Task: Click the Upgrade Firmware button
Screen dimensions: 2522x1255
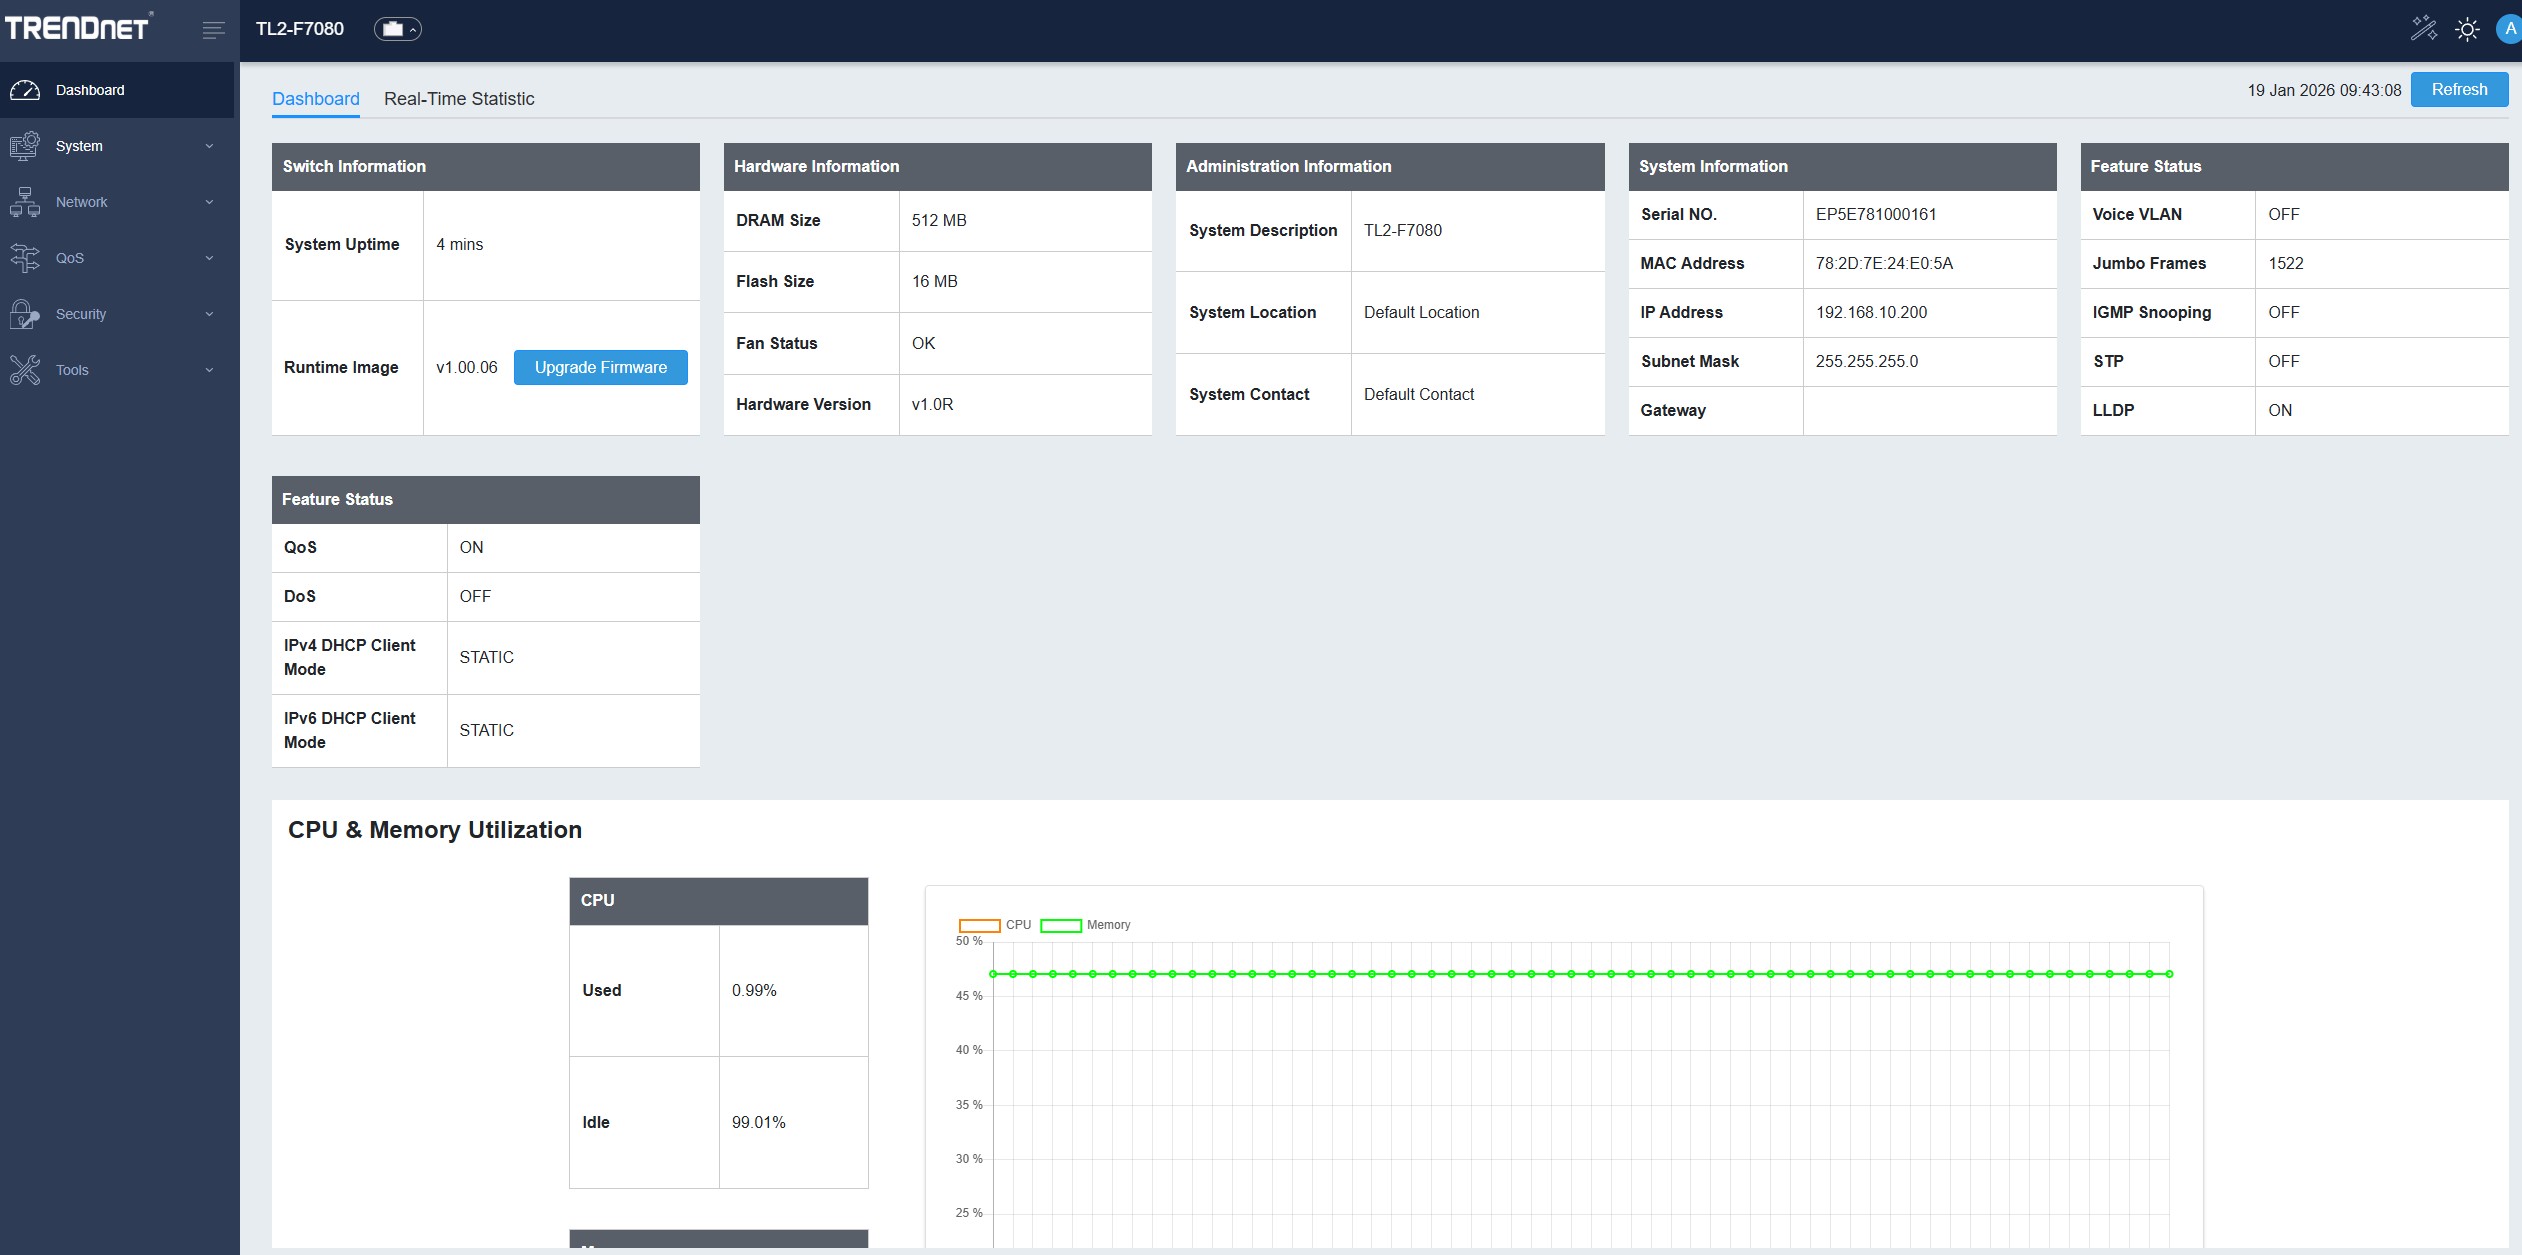Action: [600, 367]
